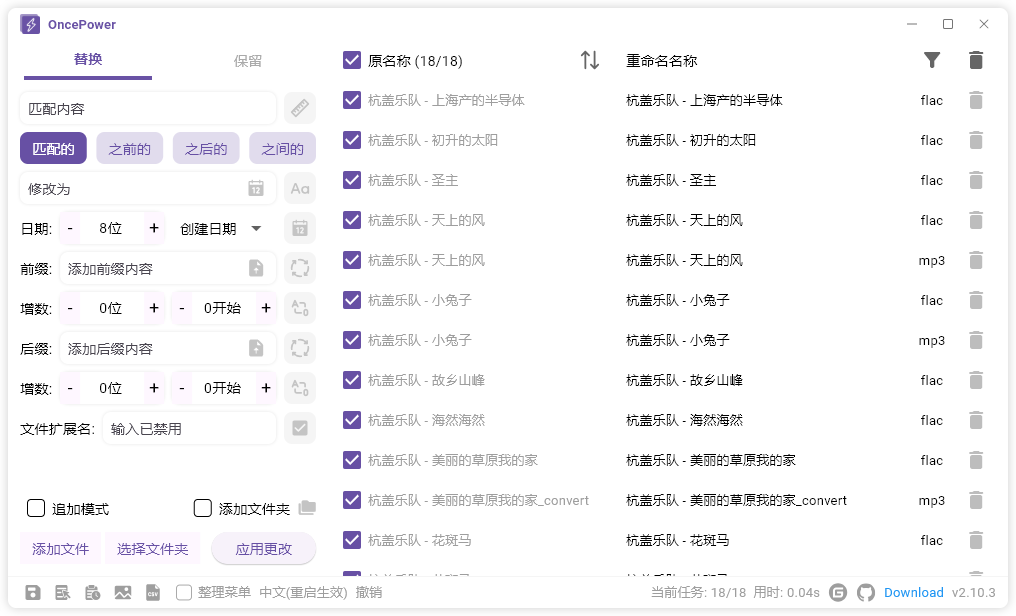Screen dimensions: 1016x616
Task: Open the filter options with the funnel icon
Action: [x=932, y=60]
